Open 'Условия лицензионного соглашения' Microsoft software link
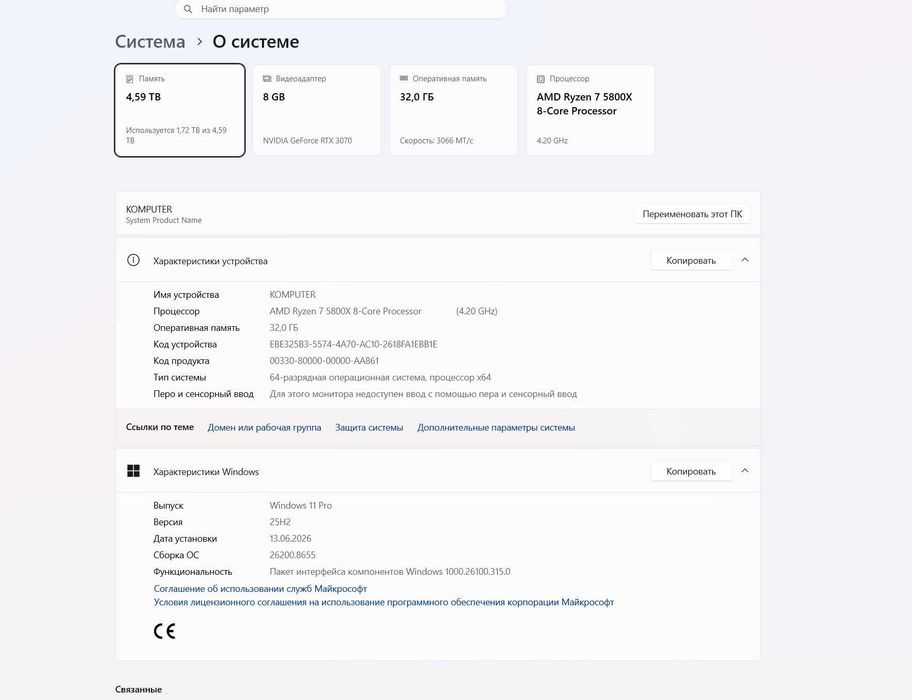This screenshot has height=700, width=912. (x=384, y=602)
